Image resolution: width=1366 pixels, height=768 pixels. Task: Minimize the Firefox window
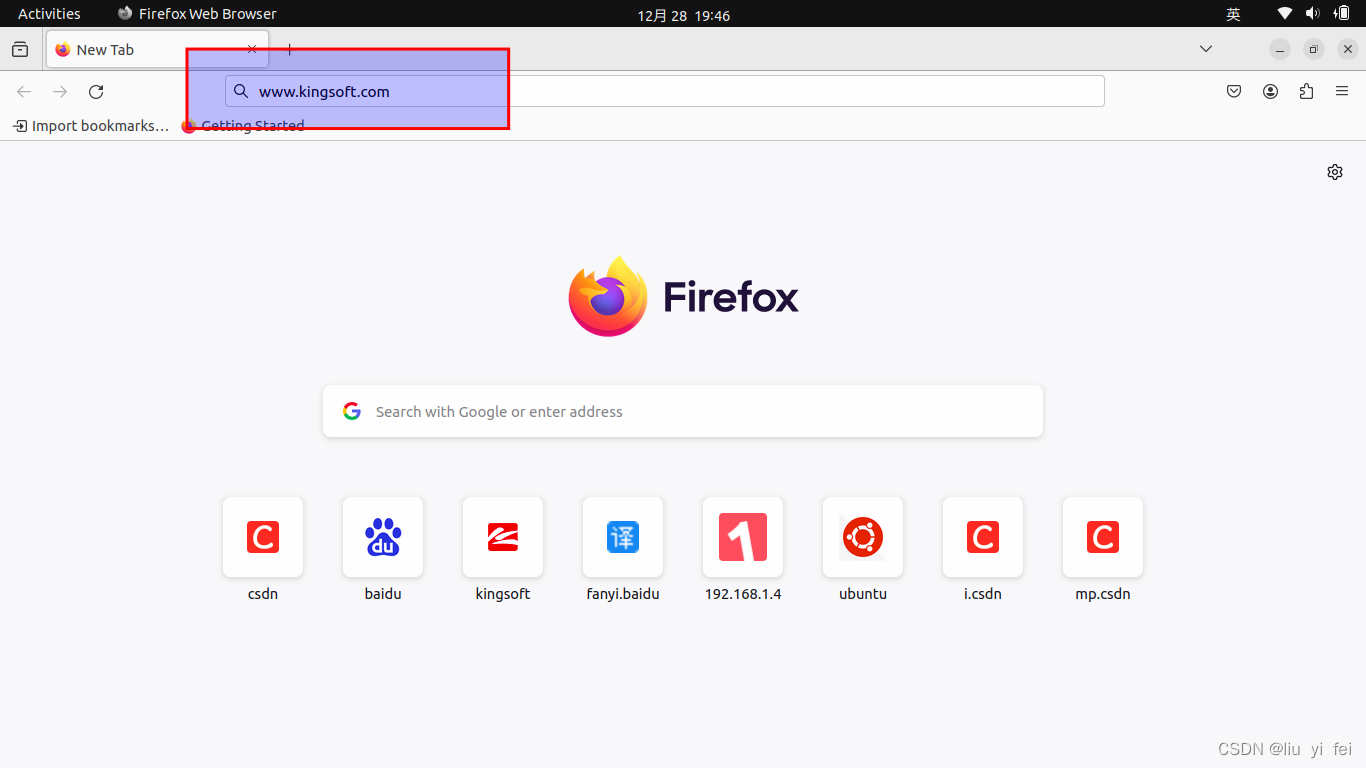tap(1280, 49)
